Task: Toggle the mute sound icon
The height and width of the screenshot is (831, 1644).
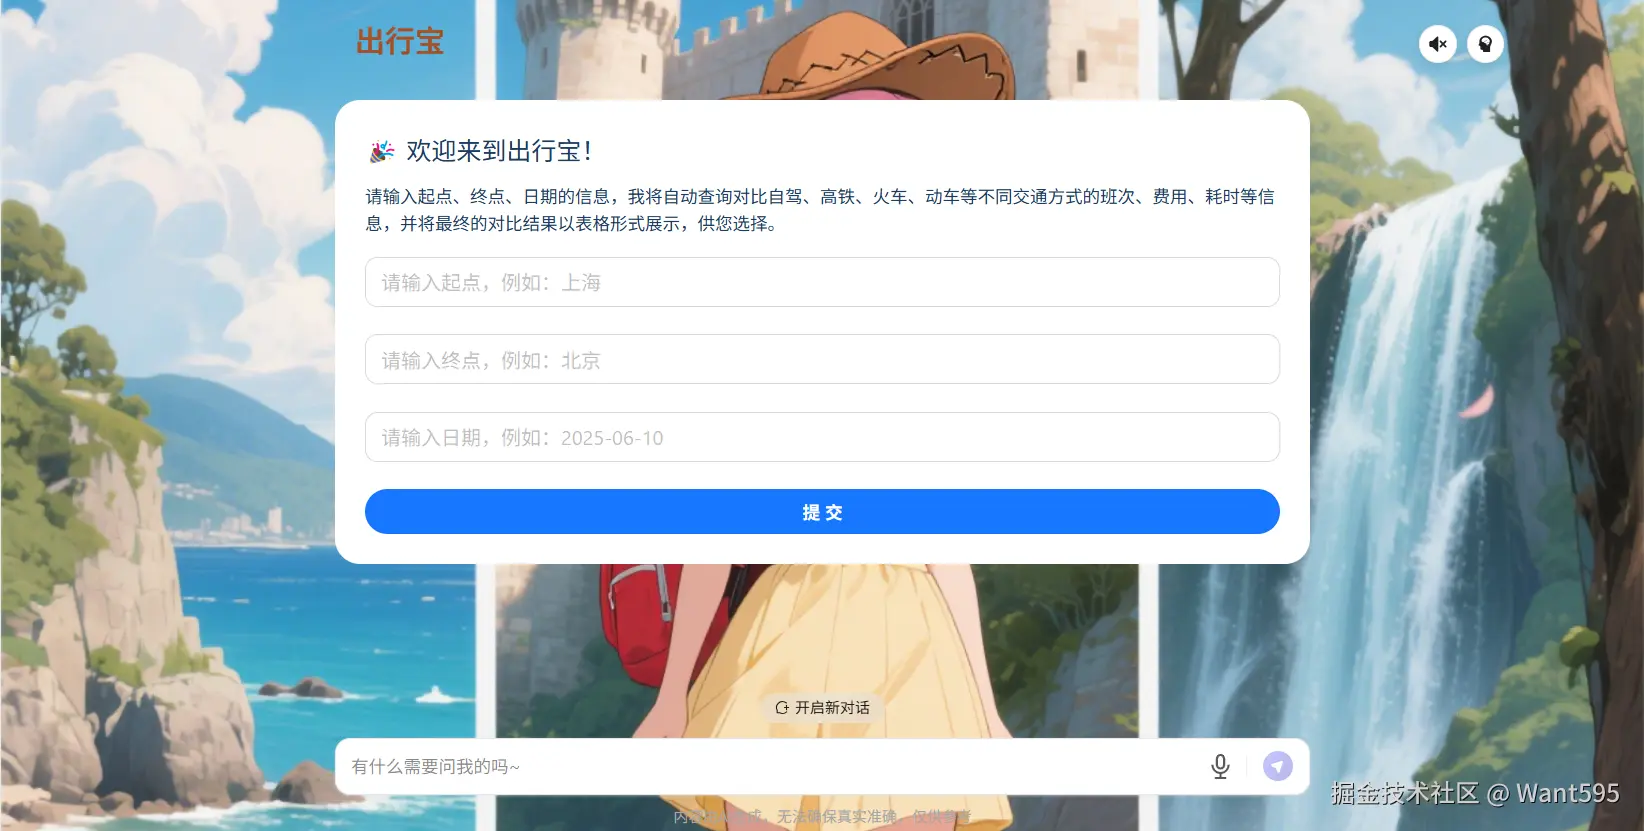Action: coord(1437,44)
